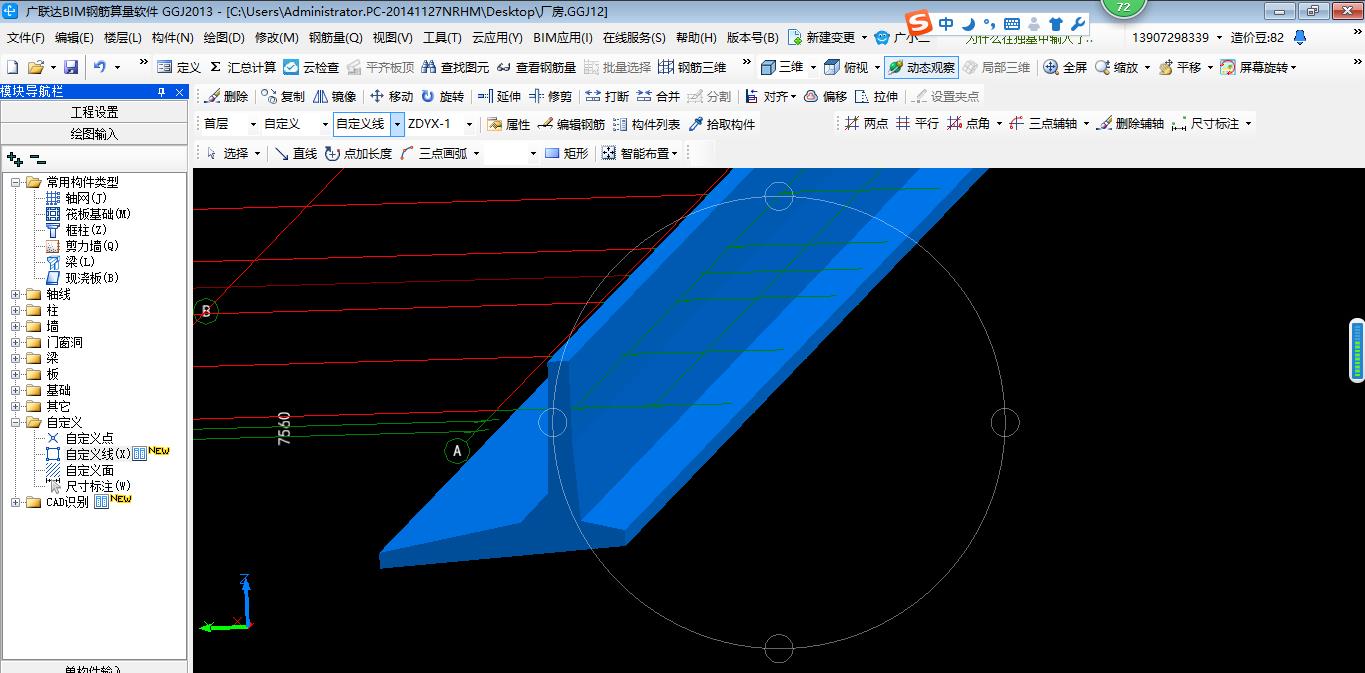Click 查找图元 find element tool

(x=456, y=67)
